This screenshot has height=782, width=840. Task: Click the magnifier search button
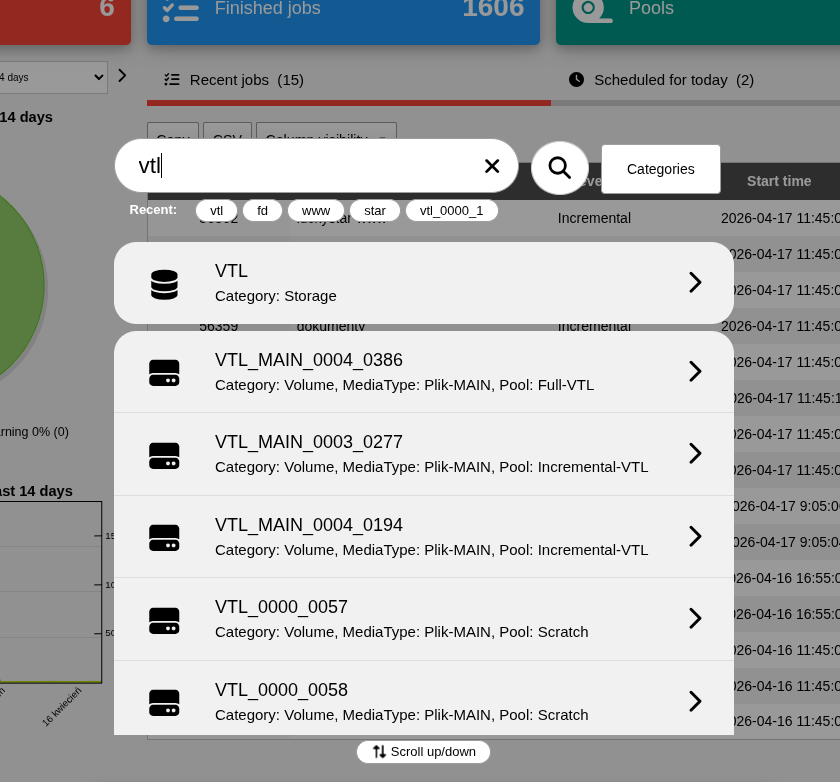point(559,168)
